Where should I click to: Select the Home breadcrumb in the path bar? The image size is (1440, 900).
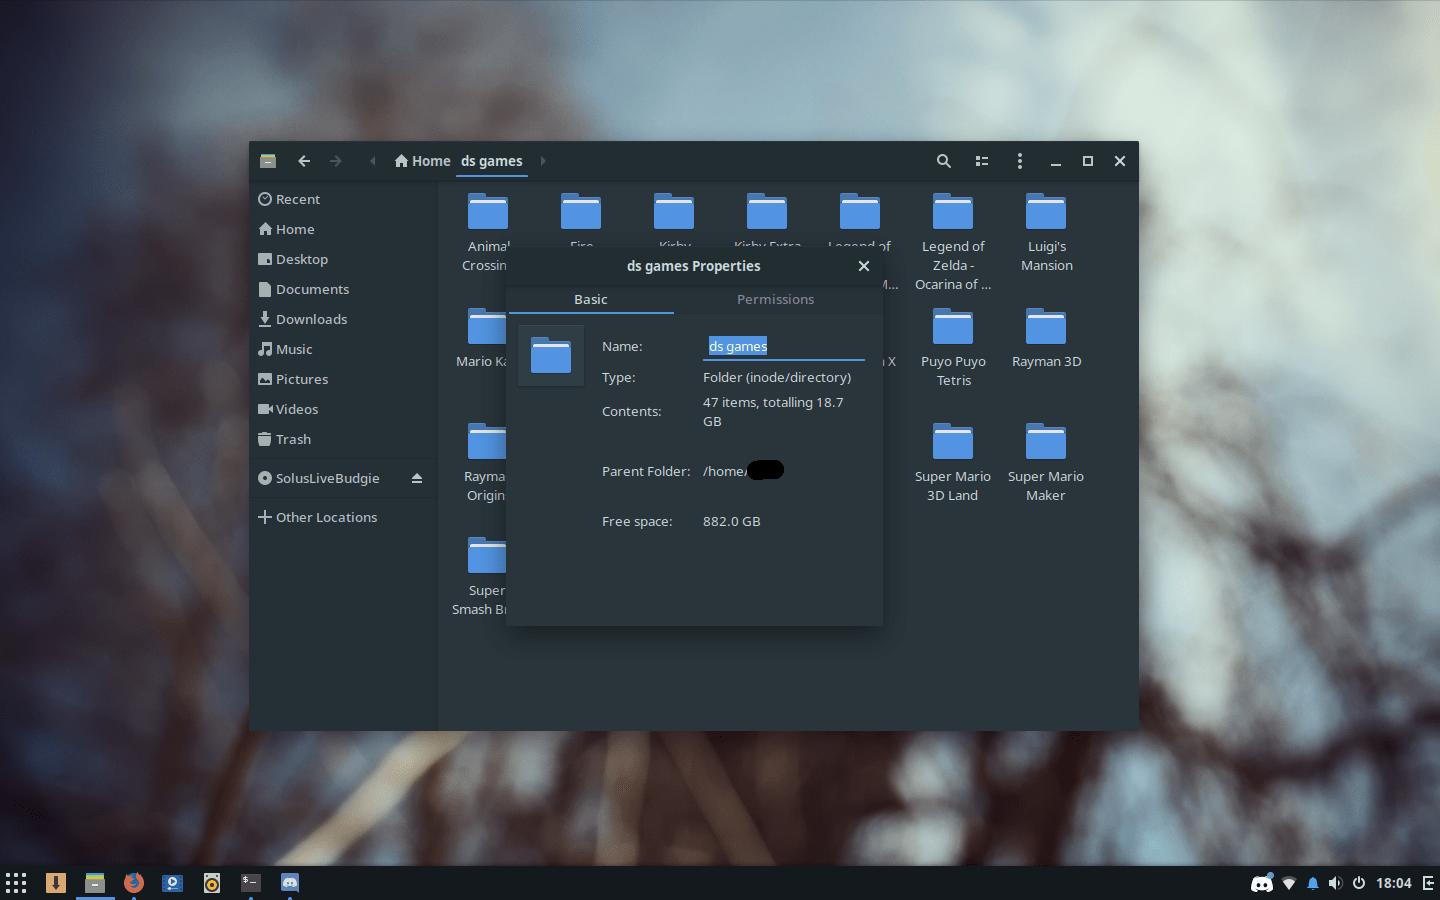point(422,161)
